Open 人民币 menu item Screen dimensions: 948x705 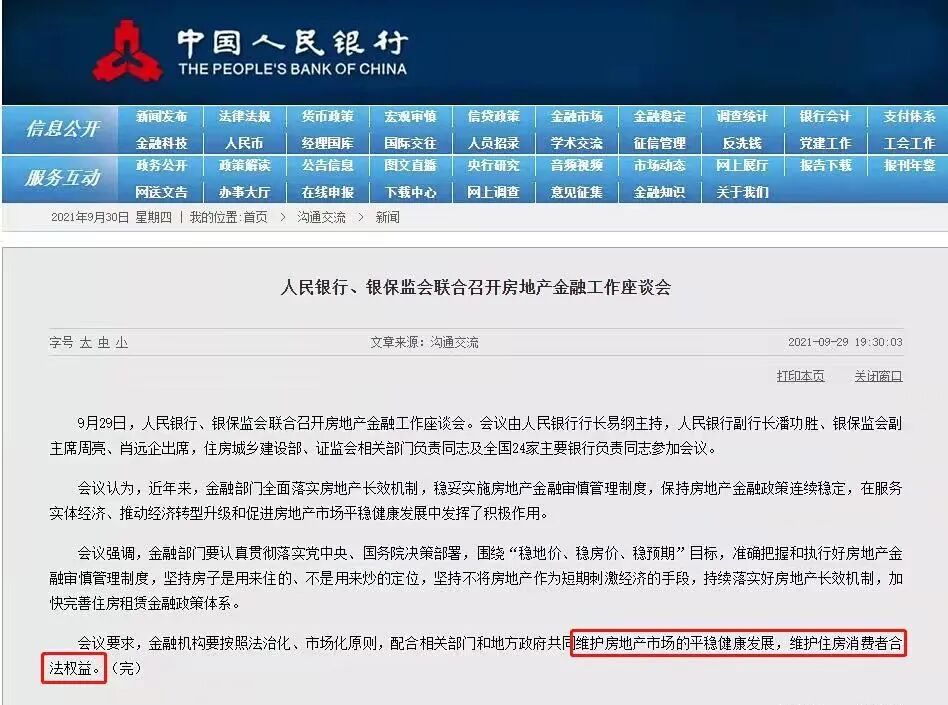tap(244, 143)
